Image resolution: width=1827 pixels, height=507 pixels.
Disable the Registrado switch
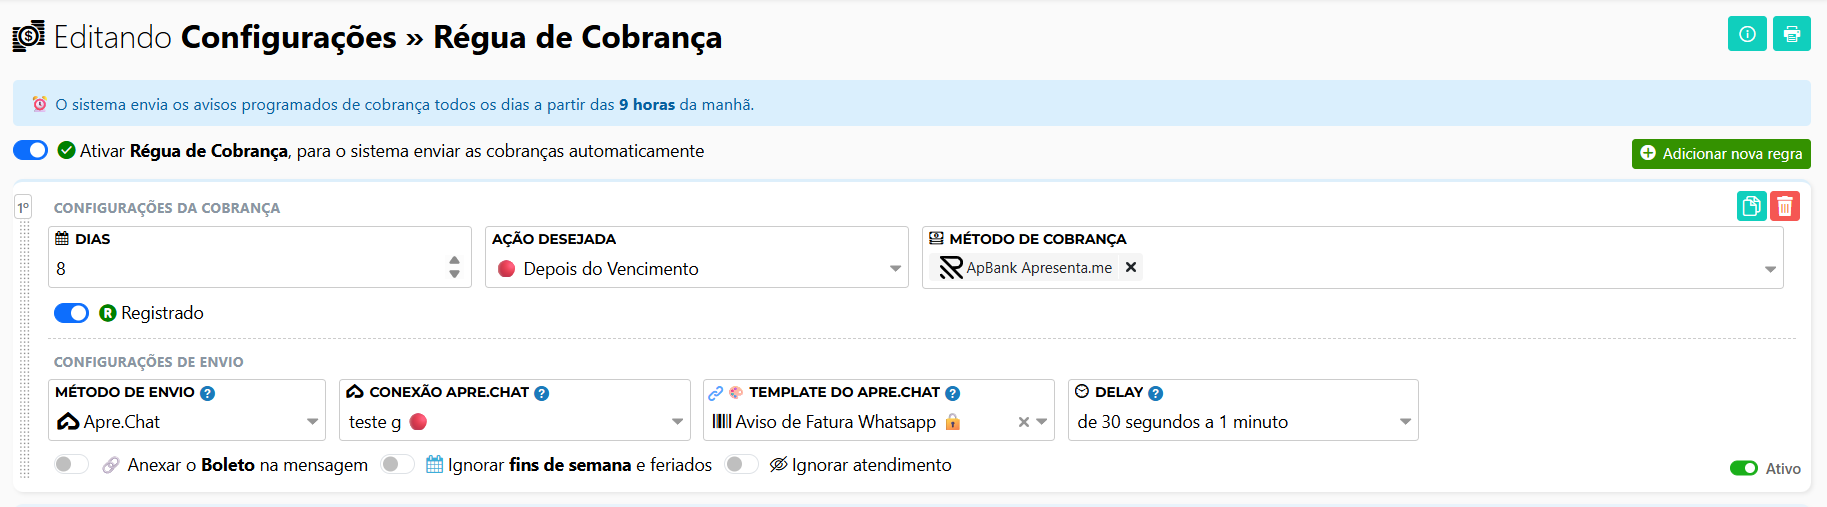pyautogui.click(x=71, y=313)
